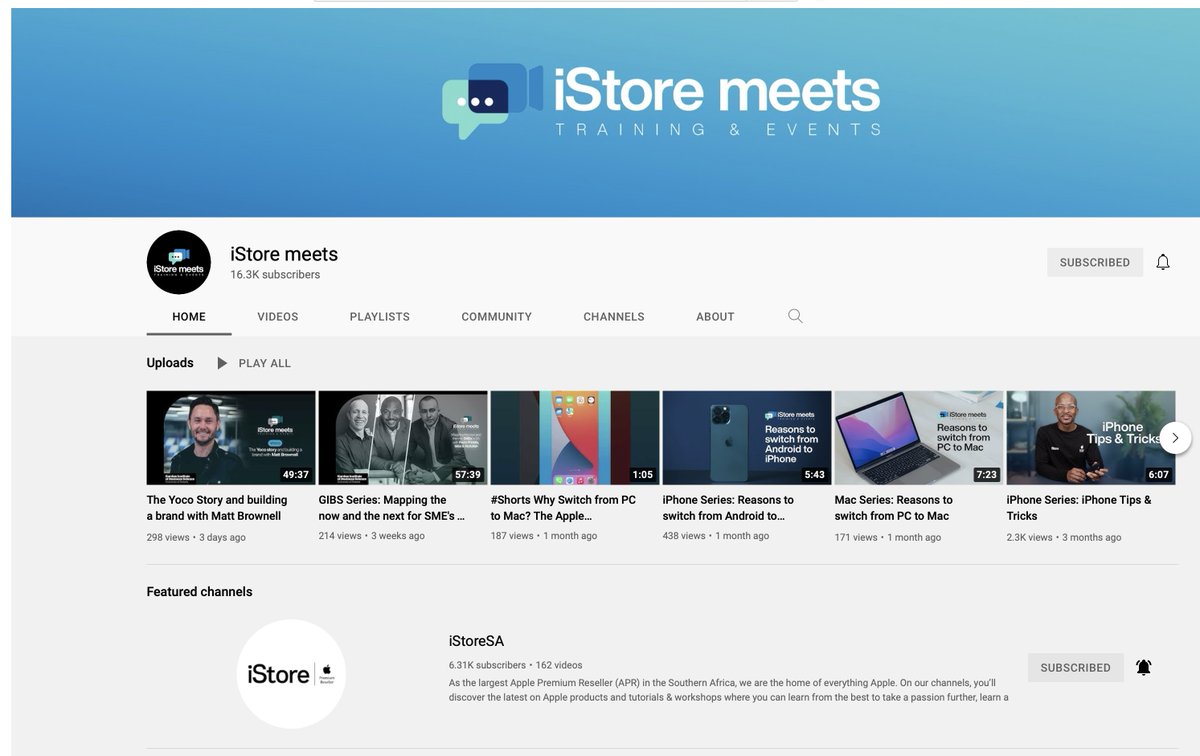Image resolution: width=1200 pixels, height=756 pixels.
Task: Open the #Shorts Why Switch thumbnail
Action: point(575,438)
